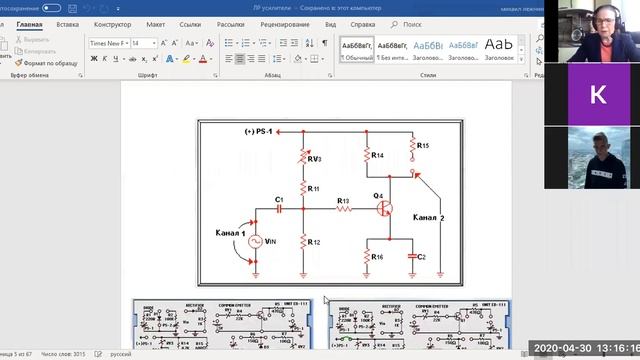Click the Поиск search box
Image resolution: width=640 pixels, height=360 pixels.
point(407,24)
